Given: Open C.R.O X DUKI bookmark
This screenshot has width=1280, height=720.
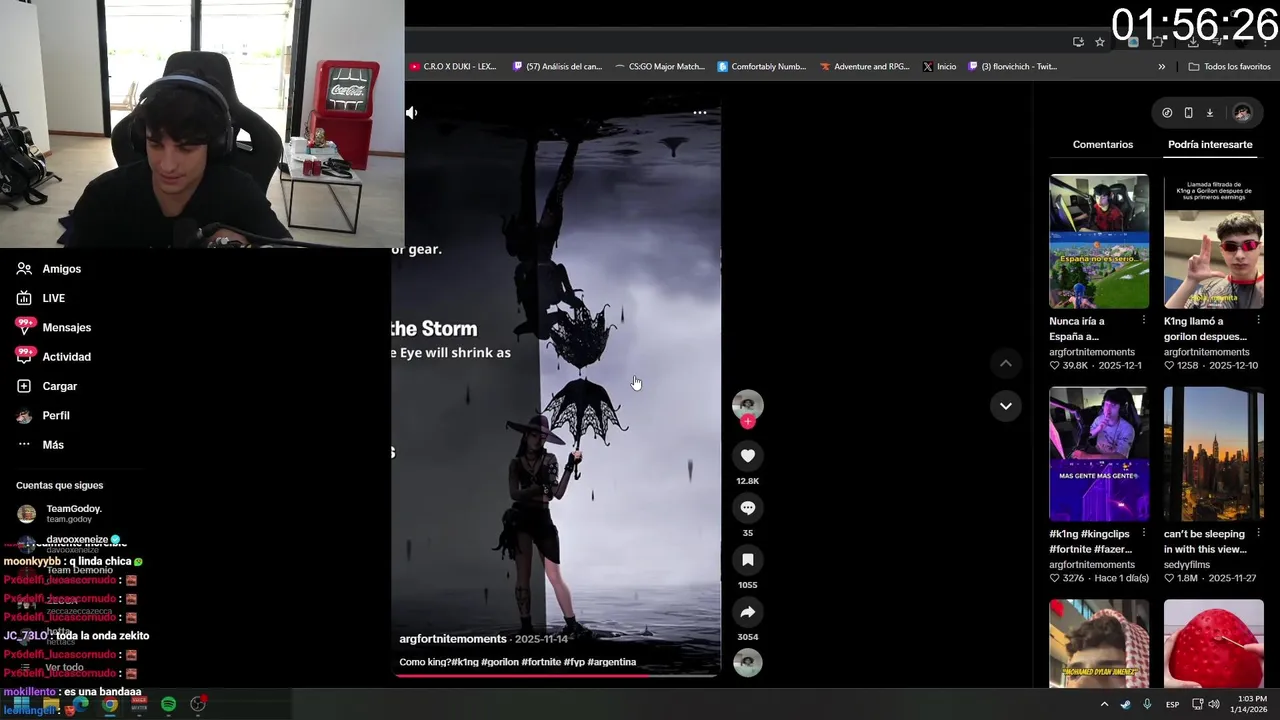Looking at the screenshot, I should point(453,67).
